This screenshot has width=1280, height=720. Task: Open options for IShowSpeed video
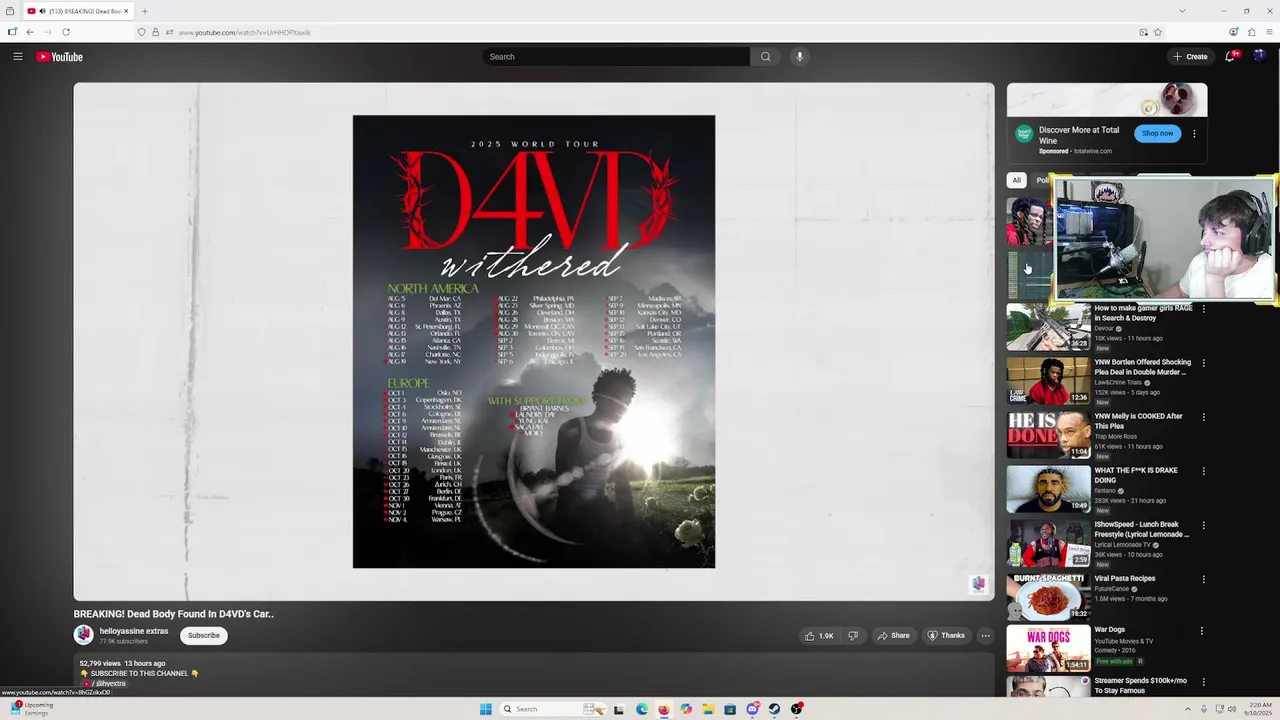point(1203,525)
